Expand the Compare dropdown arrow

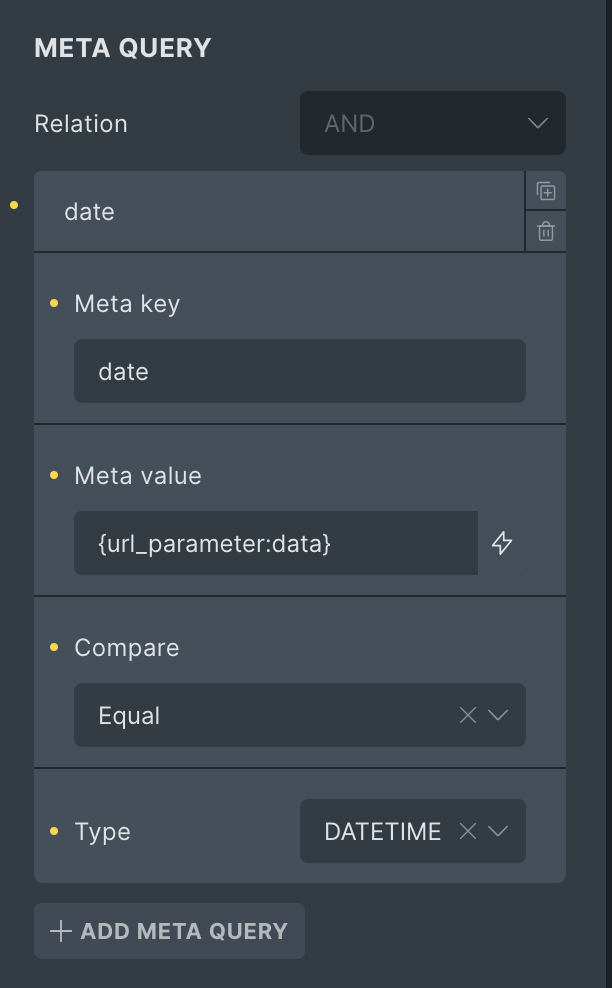point(498,715)
